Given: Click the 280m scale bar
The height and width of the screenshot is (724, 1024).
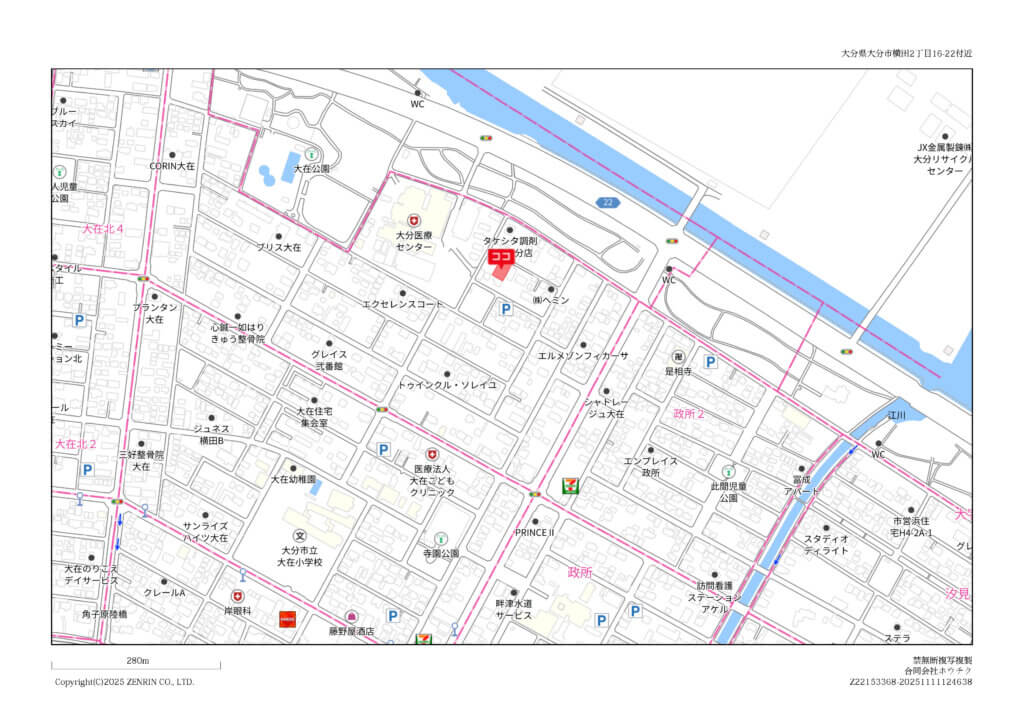Looking at the screenshot, I should (137, 663).
